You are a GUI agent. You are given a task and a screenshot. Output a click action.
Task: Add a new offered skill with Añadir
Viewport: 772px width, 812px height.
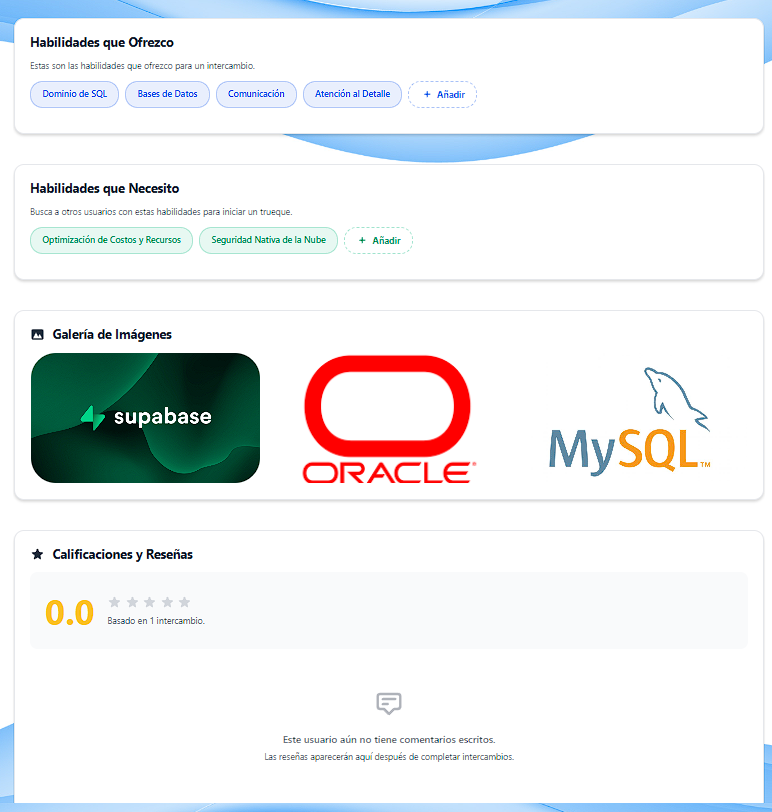coord(443,95)
